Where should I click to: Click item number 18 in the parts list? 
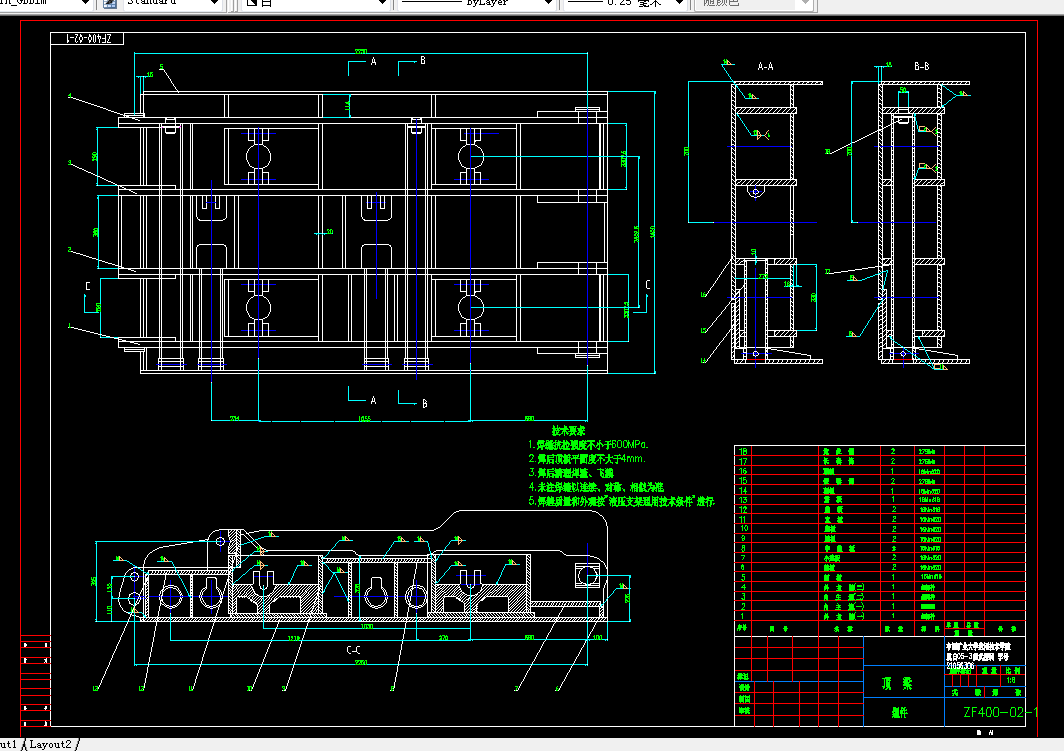743,451
